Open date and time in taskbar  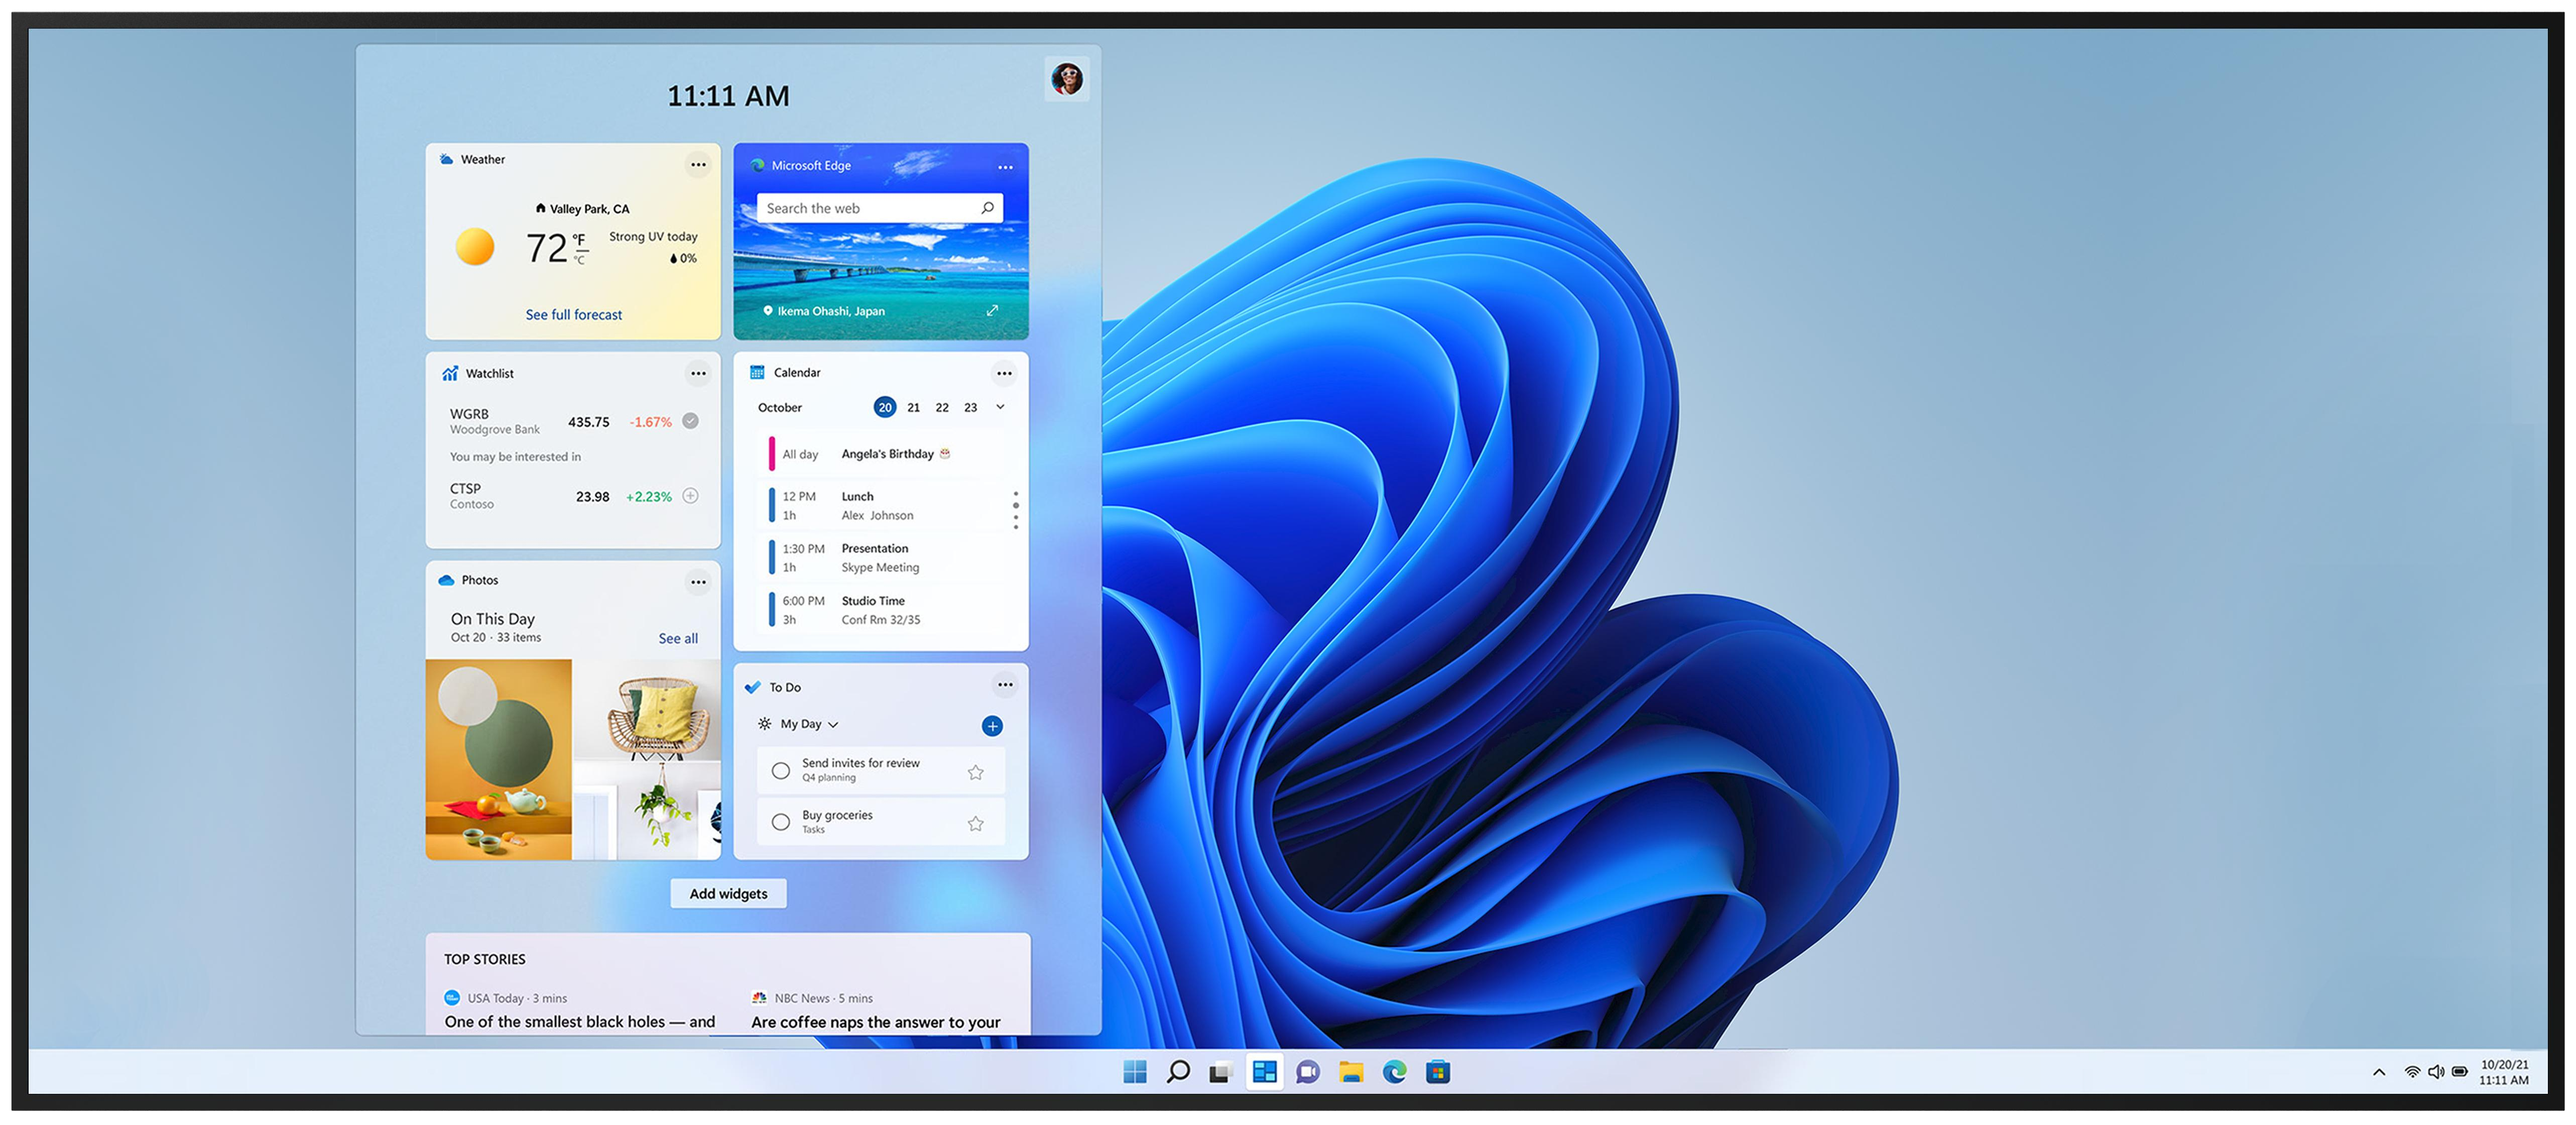2504,1072
